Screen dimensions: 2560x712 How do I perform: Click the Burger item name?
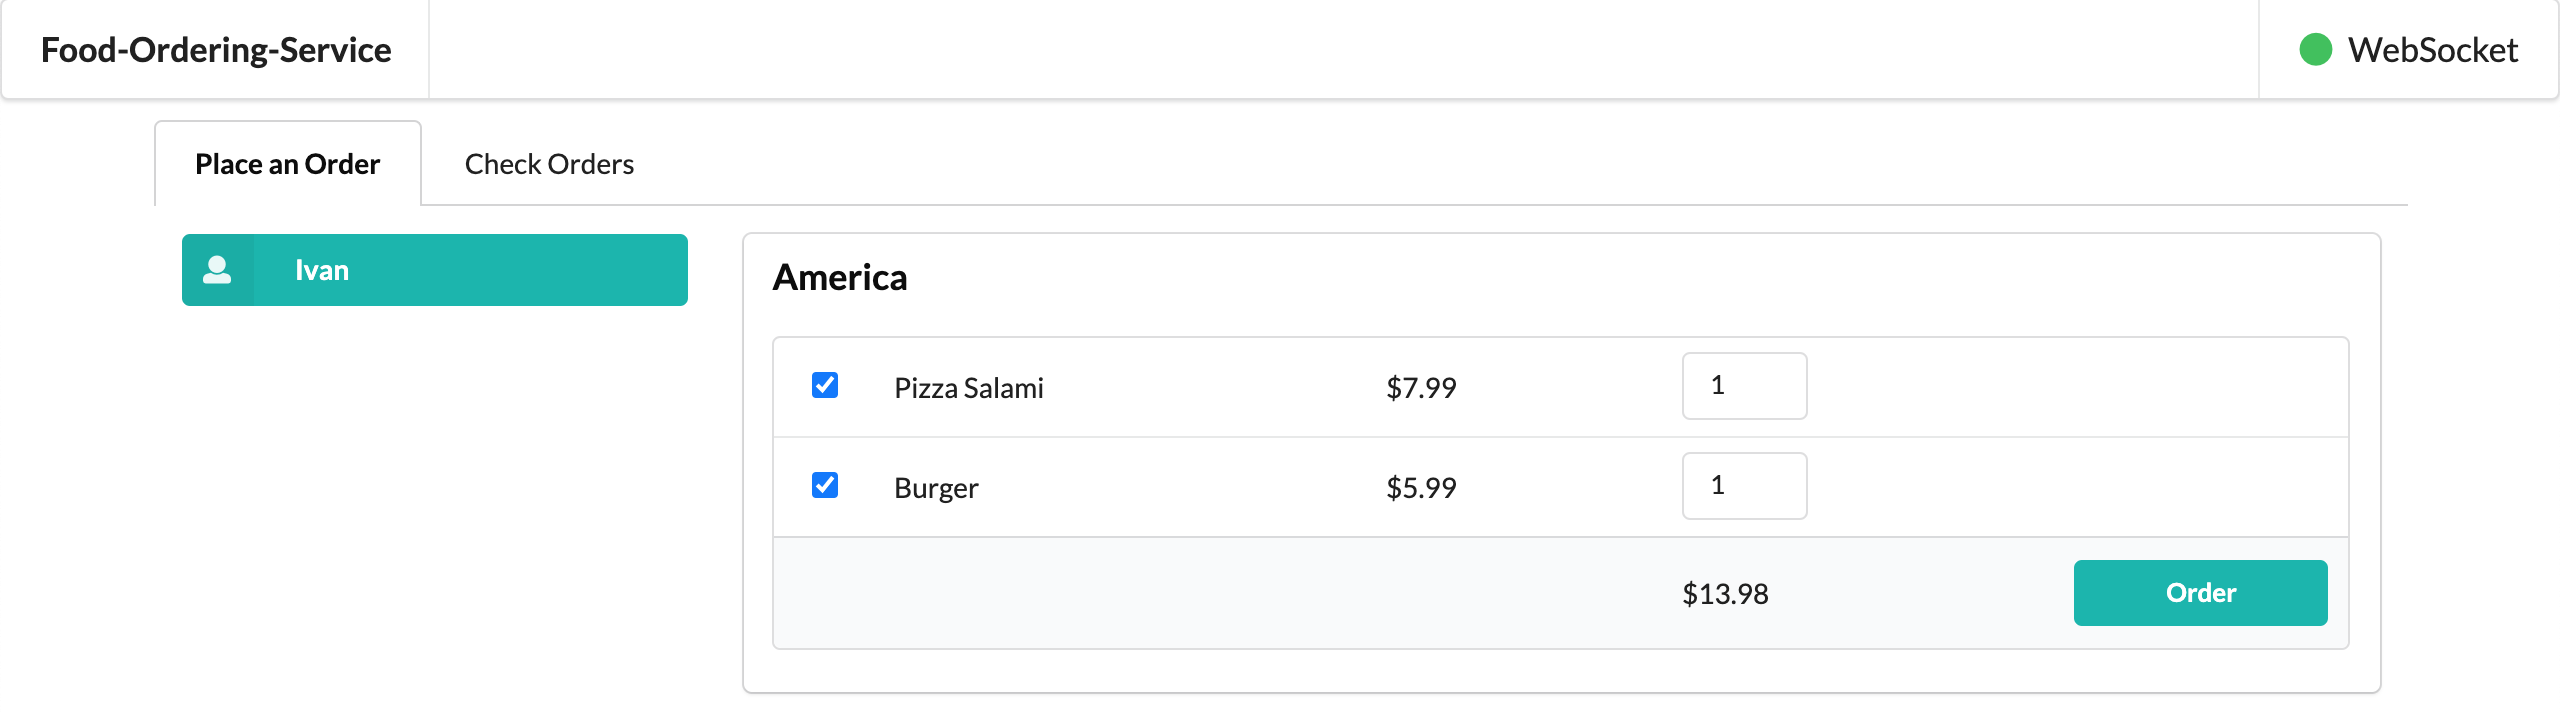click(x=936, y=488)
